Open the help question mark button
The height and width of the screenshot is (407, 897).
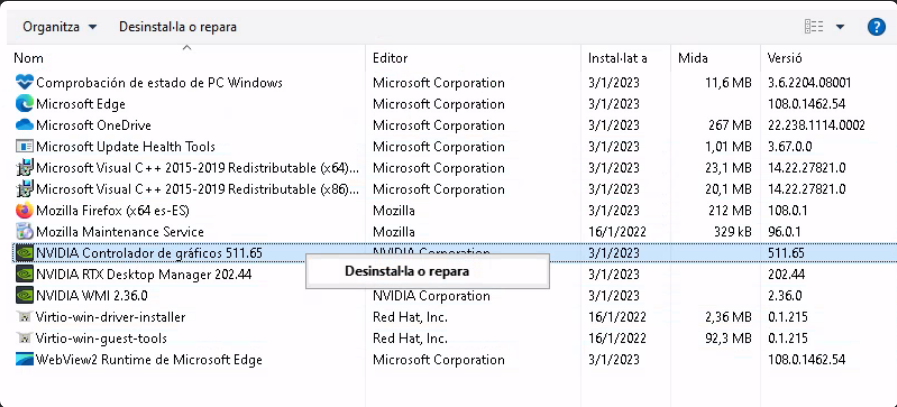(x=876, y=27)
